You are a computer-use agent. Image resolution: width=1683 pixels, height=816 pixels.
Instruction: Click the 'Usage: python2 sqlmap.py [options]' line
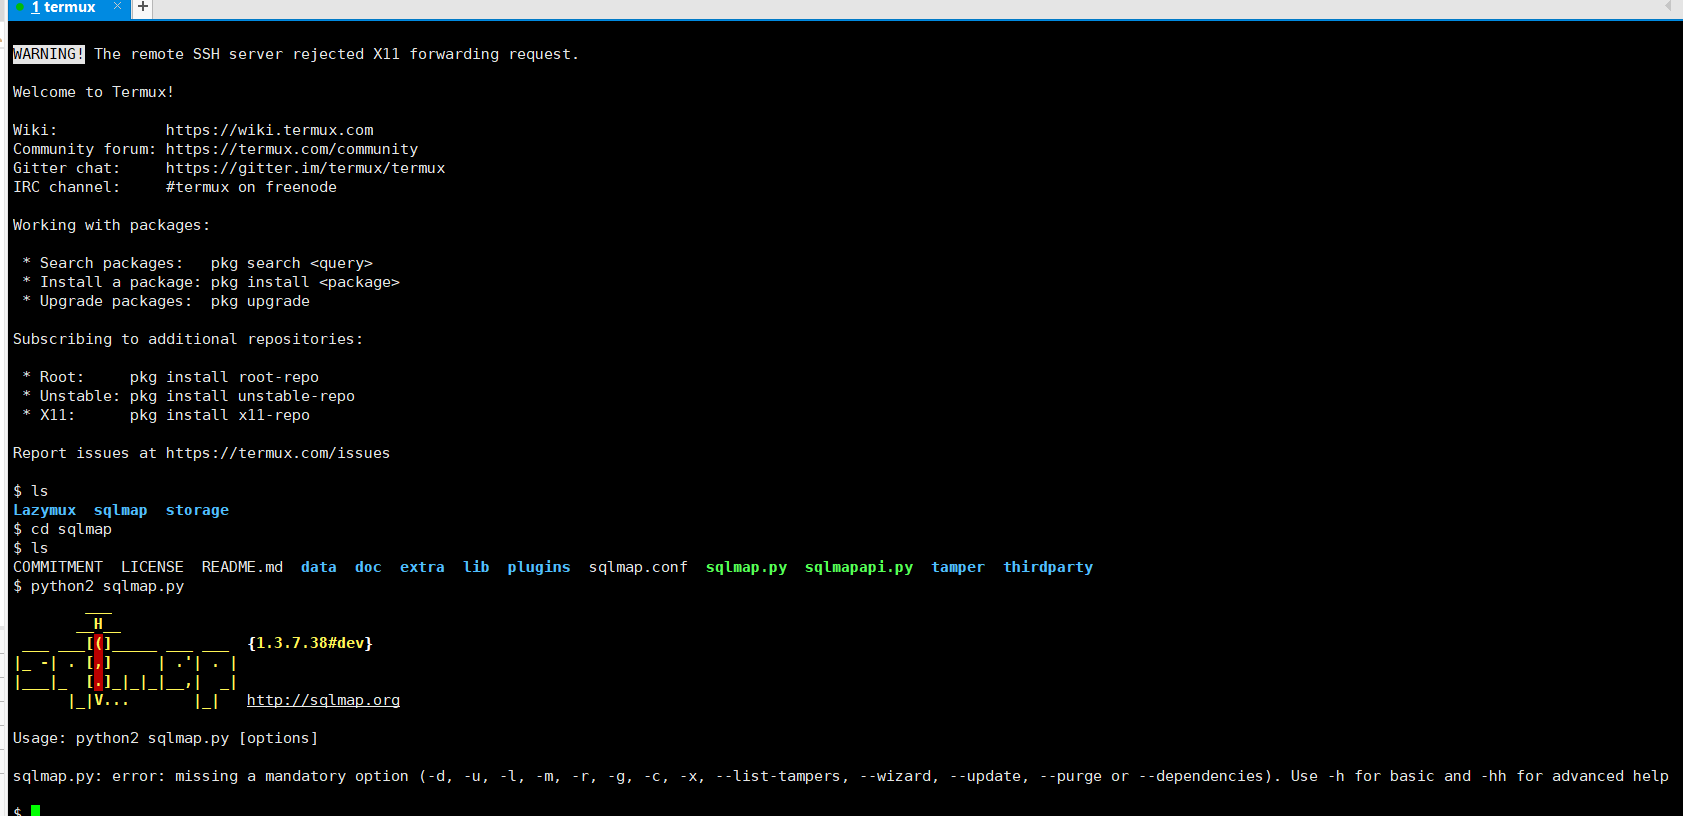tap(165, 738)
